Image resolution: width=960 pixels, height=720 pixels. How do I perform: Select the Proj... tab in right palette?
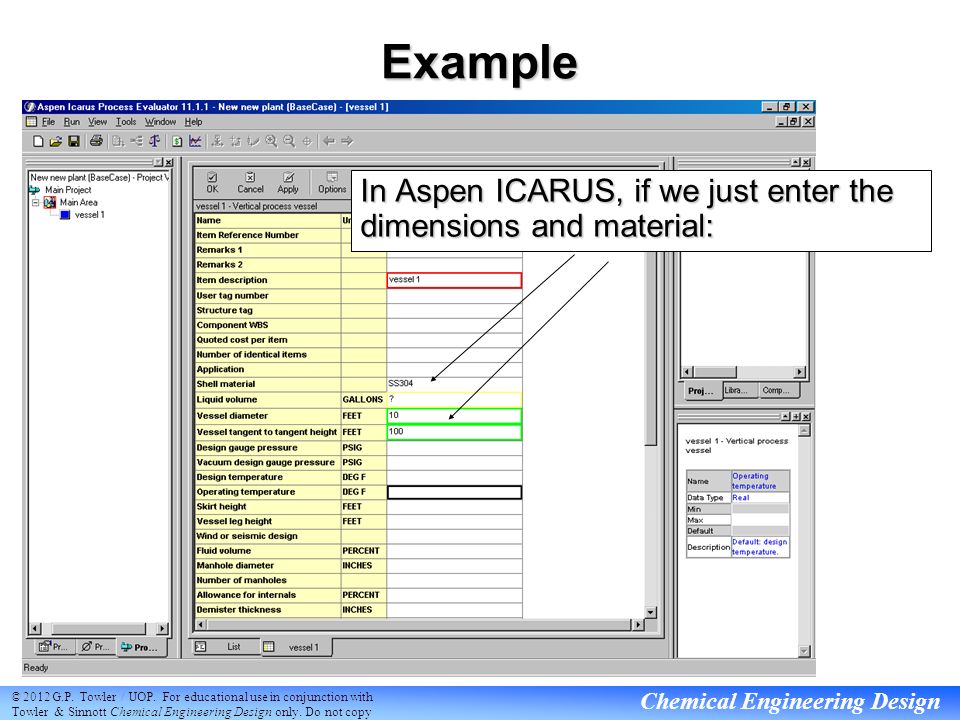pos(701,391)
